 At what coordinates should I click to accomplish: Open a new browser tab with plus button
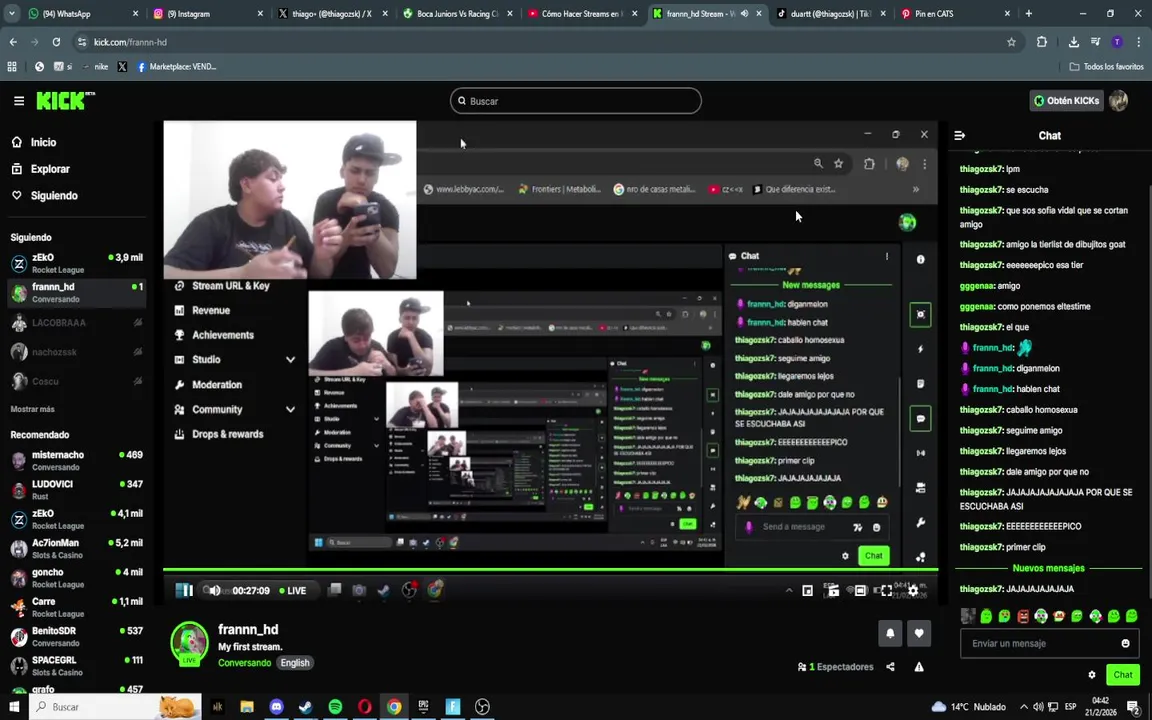[1029, 13]
